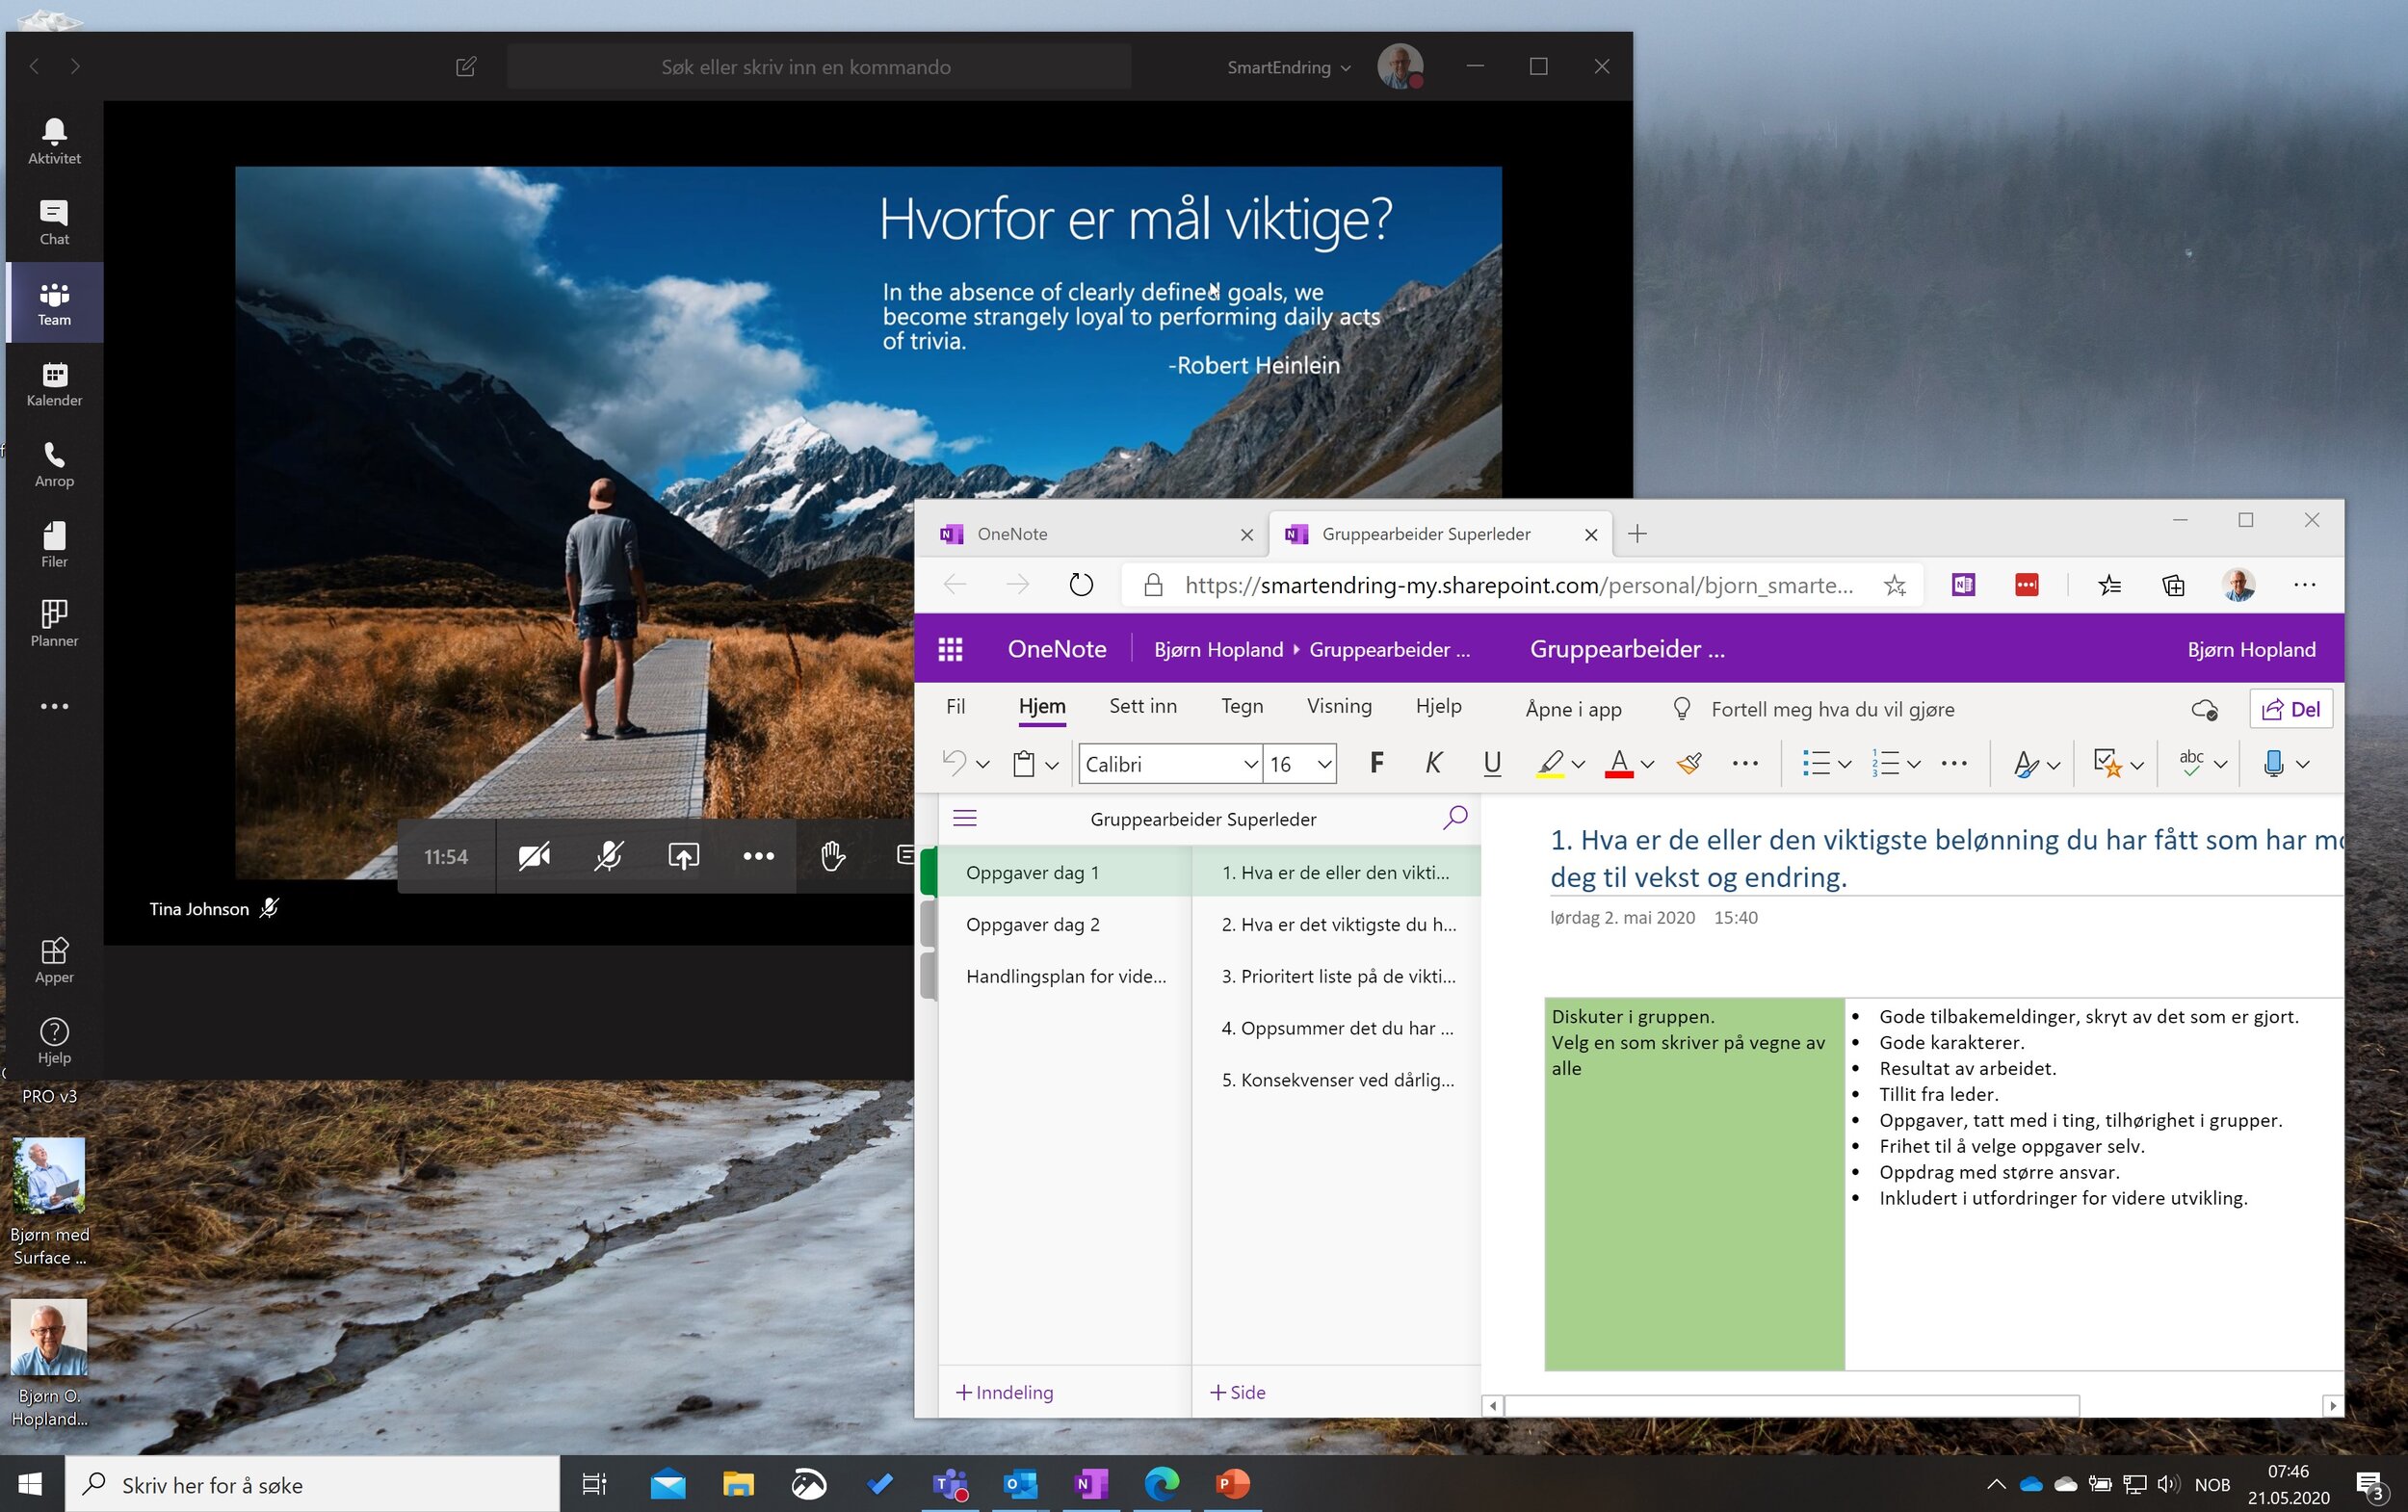This screenshot has height=1512, width=2408.
Task: Switch to the Sett inn ribbon tab
Action: [1142, 706]
